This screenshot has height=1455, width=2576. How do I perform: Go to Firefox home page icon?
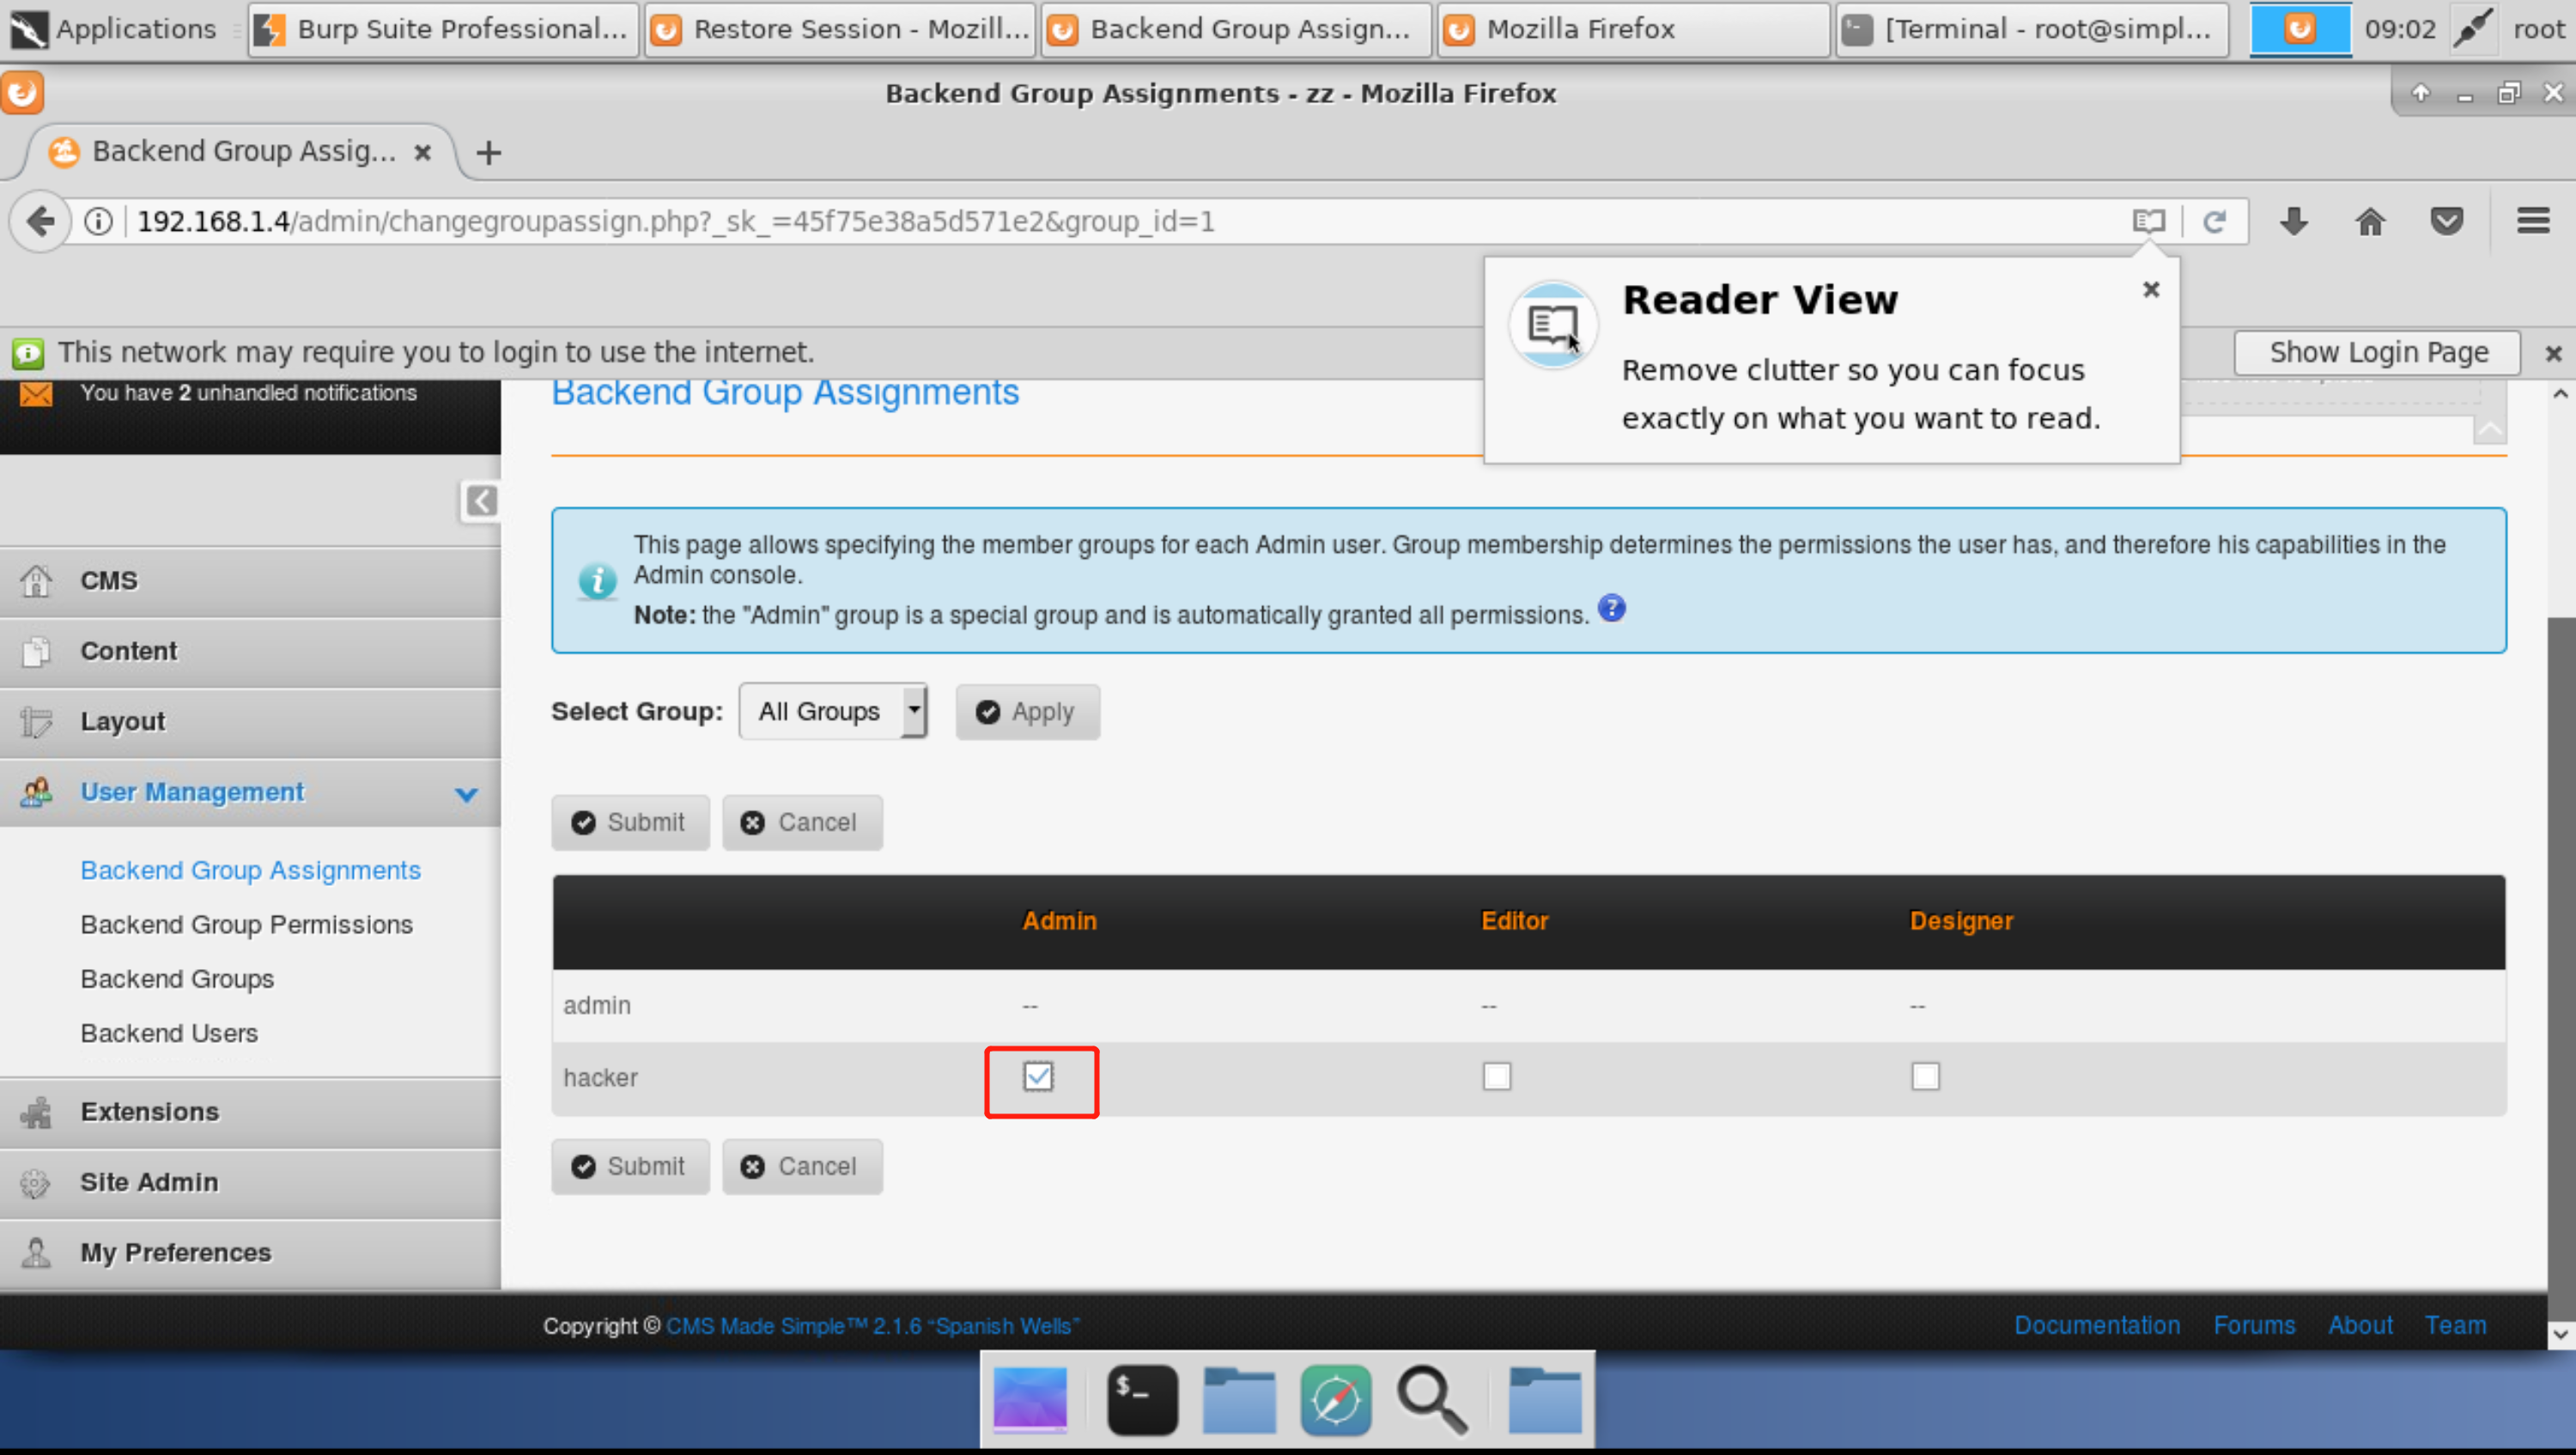tap(2370, 221)
